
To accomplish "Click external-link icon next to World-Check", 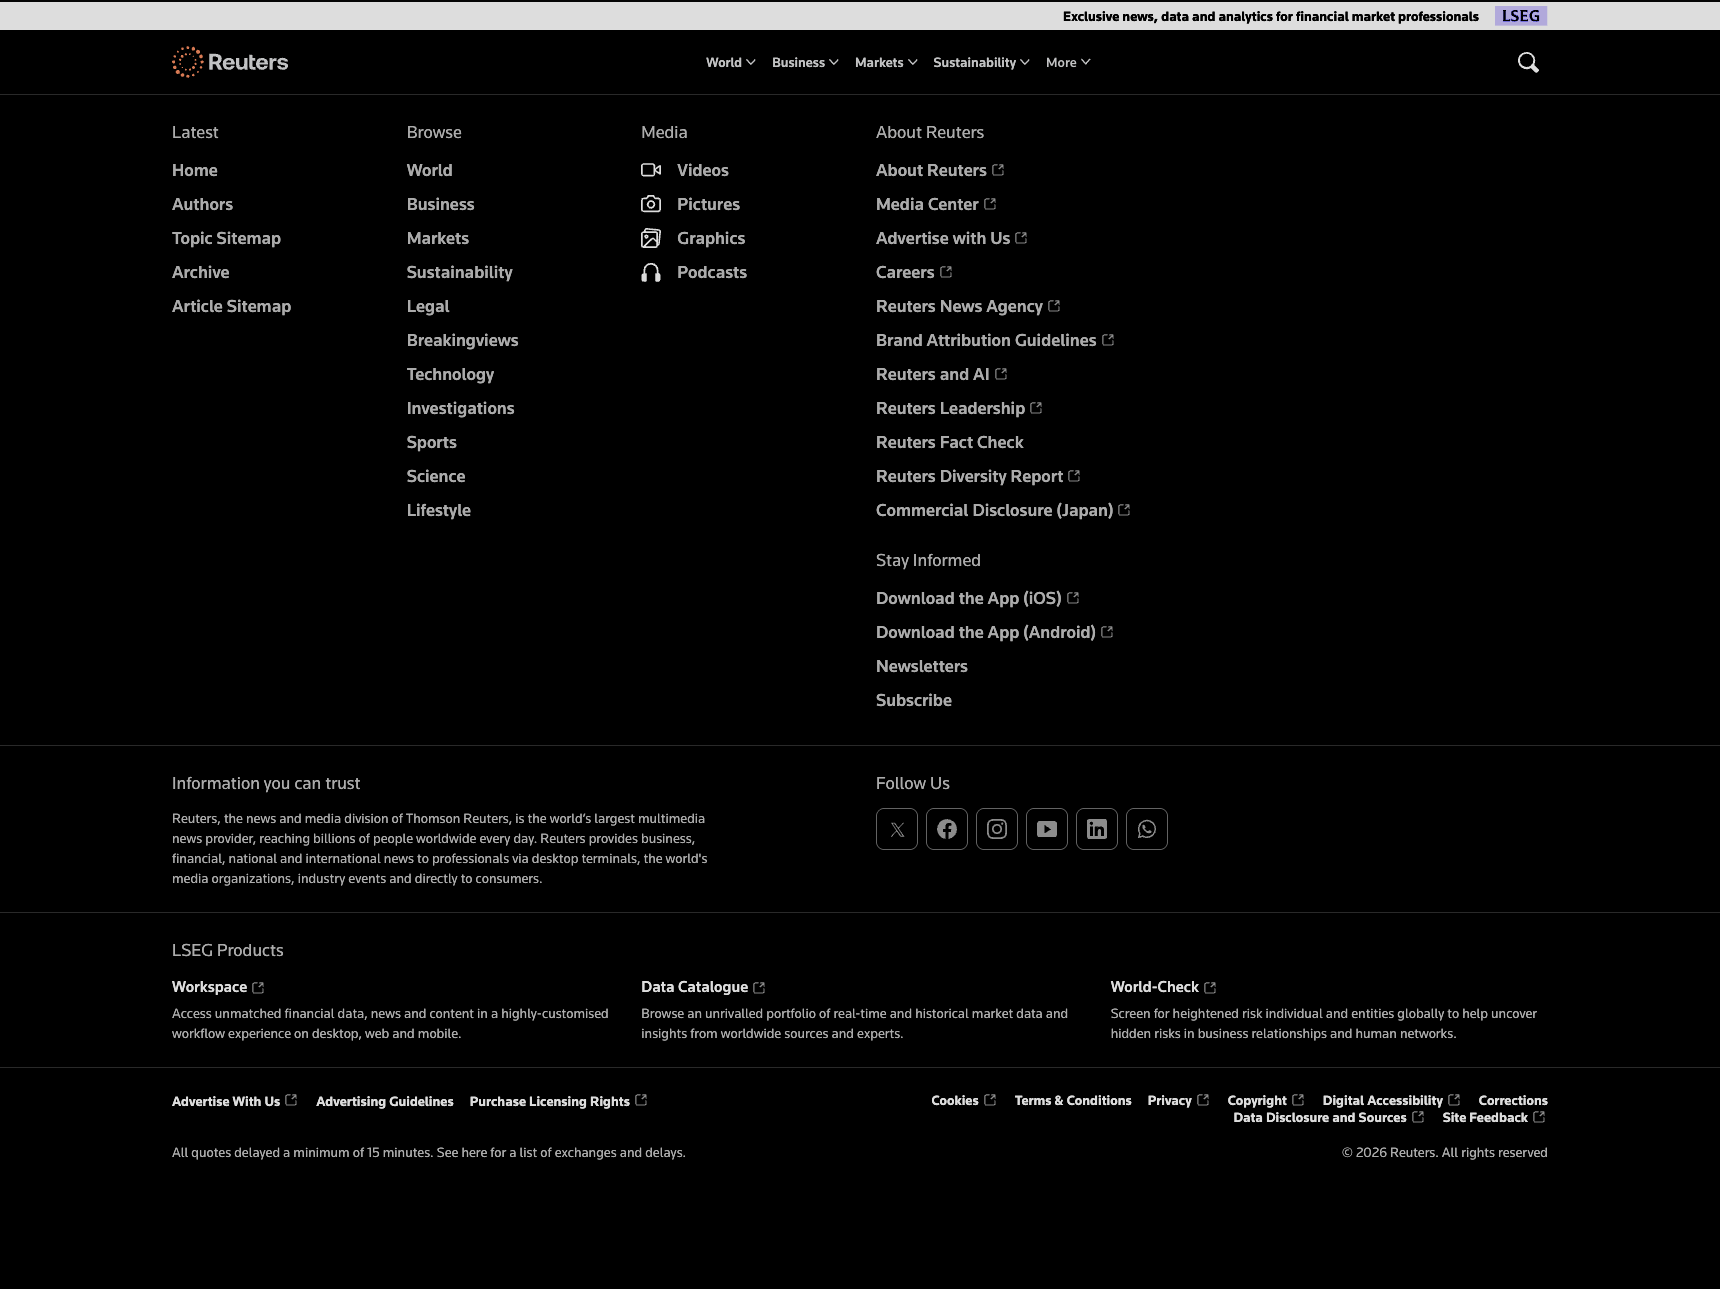I will 1210,988.
